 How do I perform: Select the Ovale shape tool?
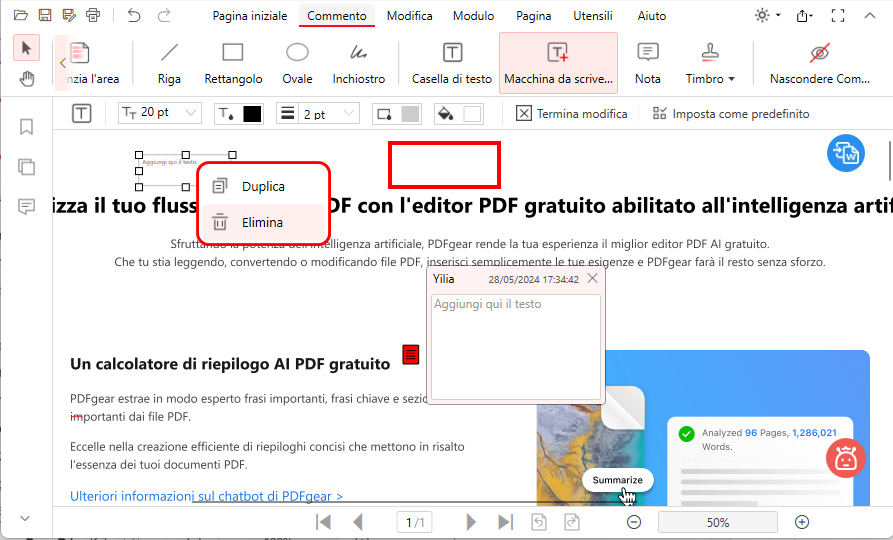297,64
